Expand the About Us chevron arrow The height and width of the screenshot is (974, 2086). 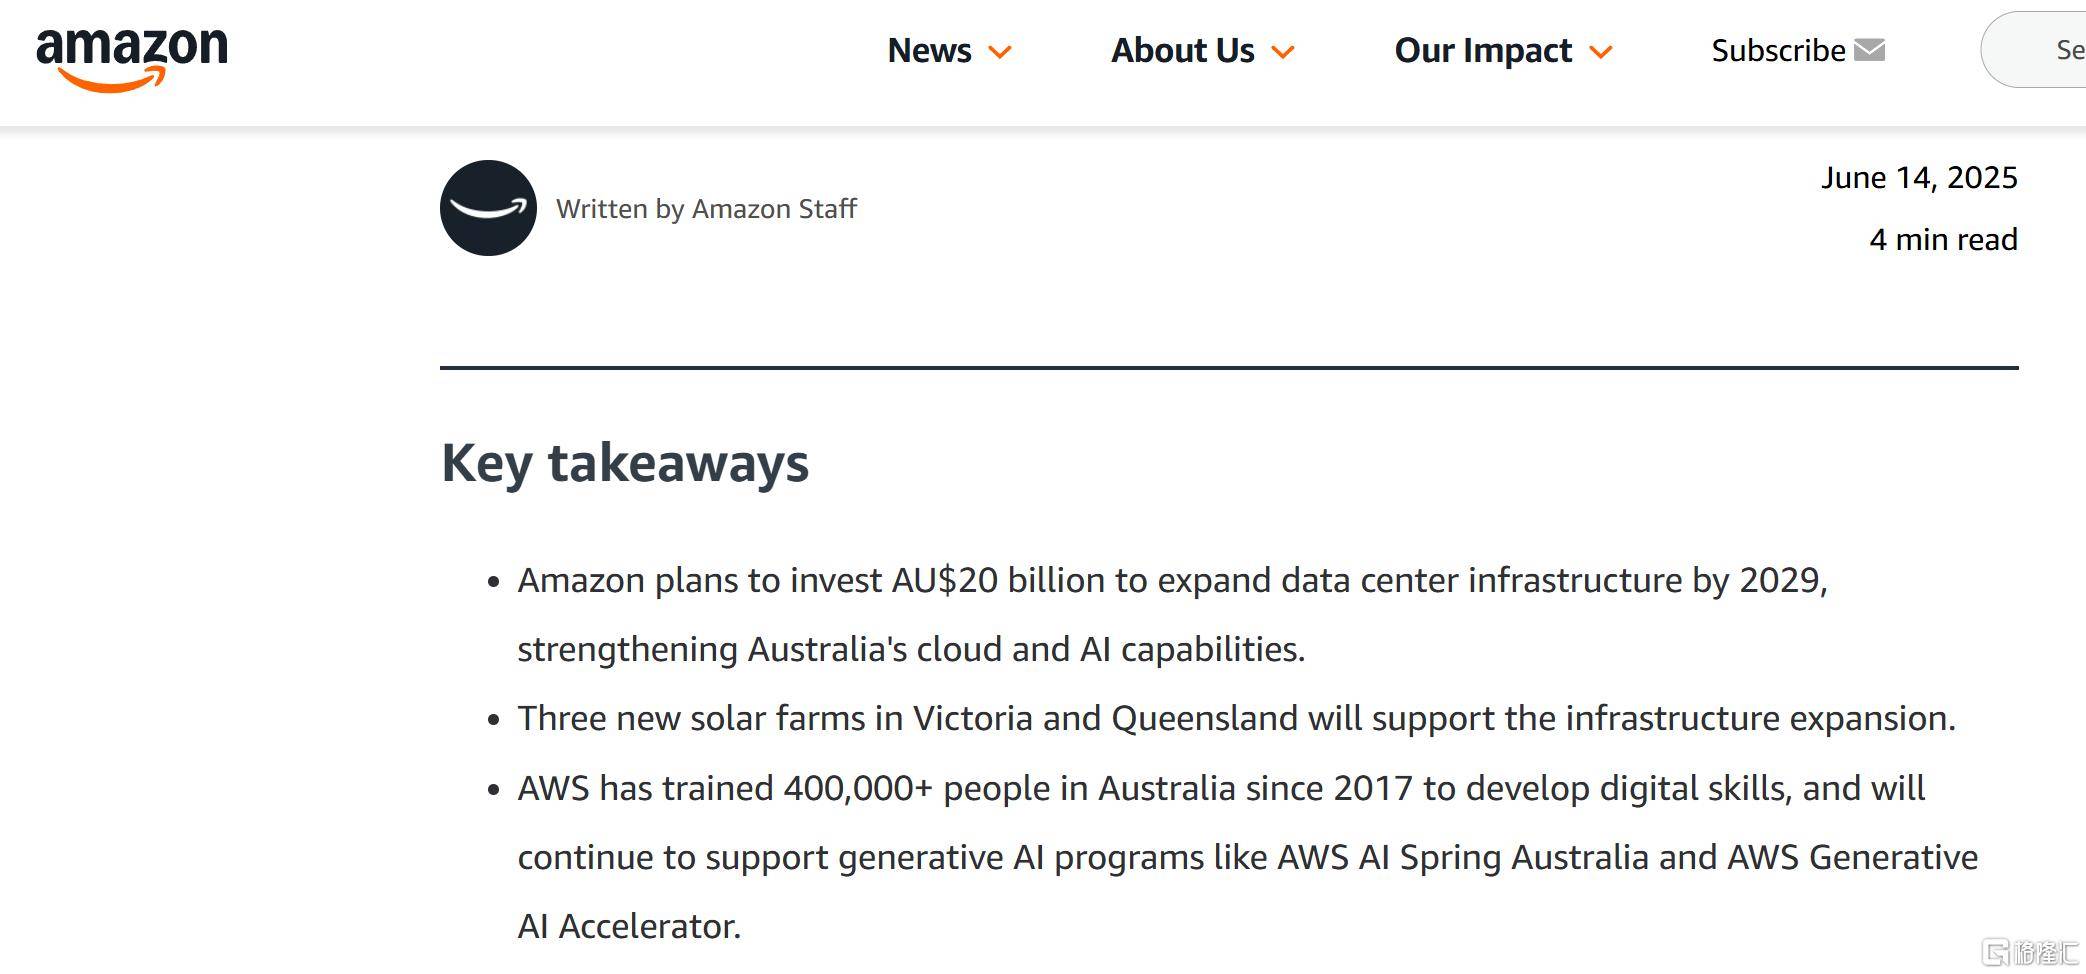coord(1283,52)
